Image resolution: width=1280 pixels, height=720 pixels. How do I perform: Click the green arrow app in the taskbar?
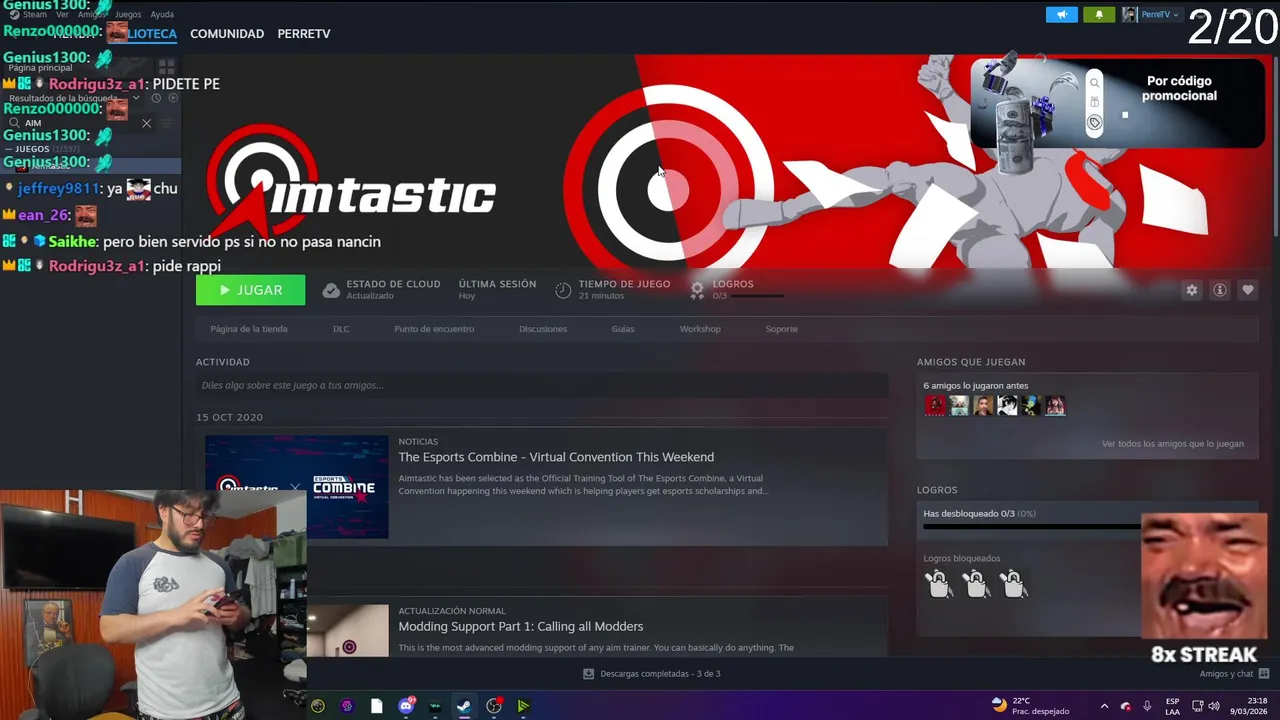pos(522,706)
